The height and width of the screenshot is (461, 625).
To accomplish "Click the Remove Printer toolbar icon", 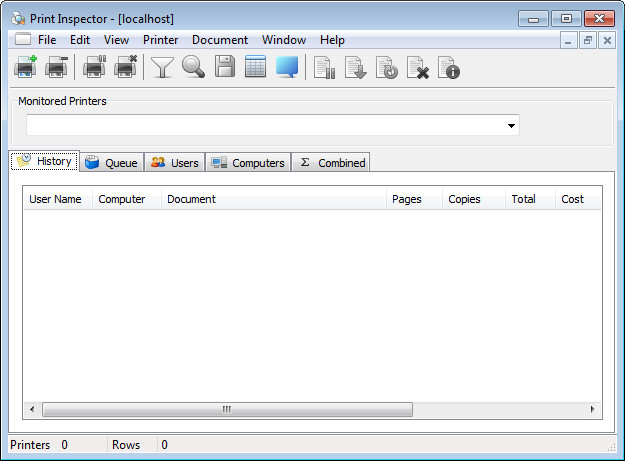I will click(x=56, y=67).
